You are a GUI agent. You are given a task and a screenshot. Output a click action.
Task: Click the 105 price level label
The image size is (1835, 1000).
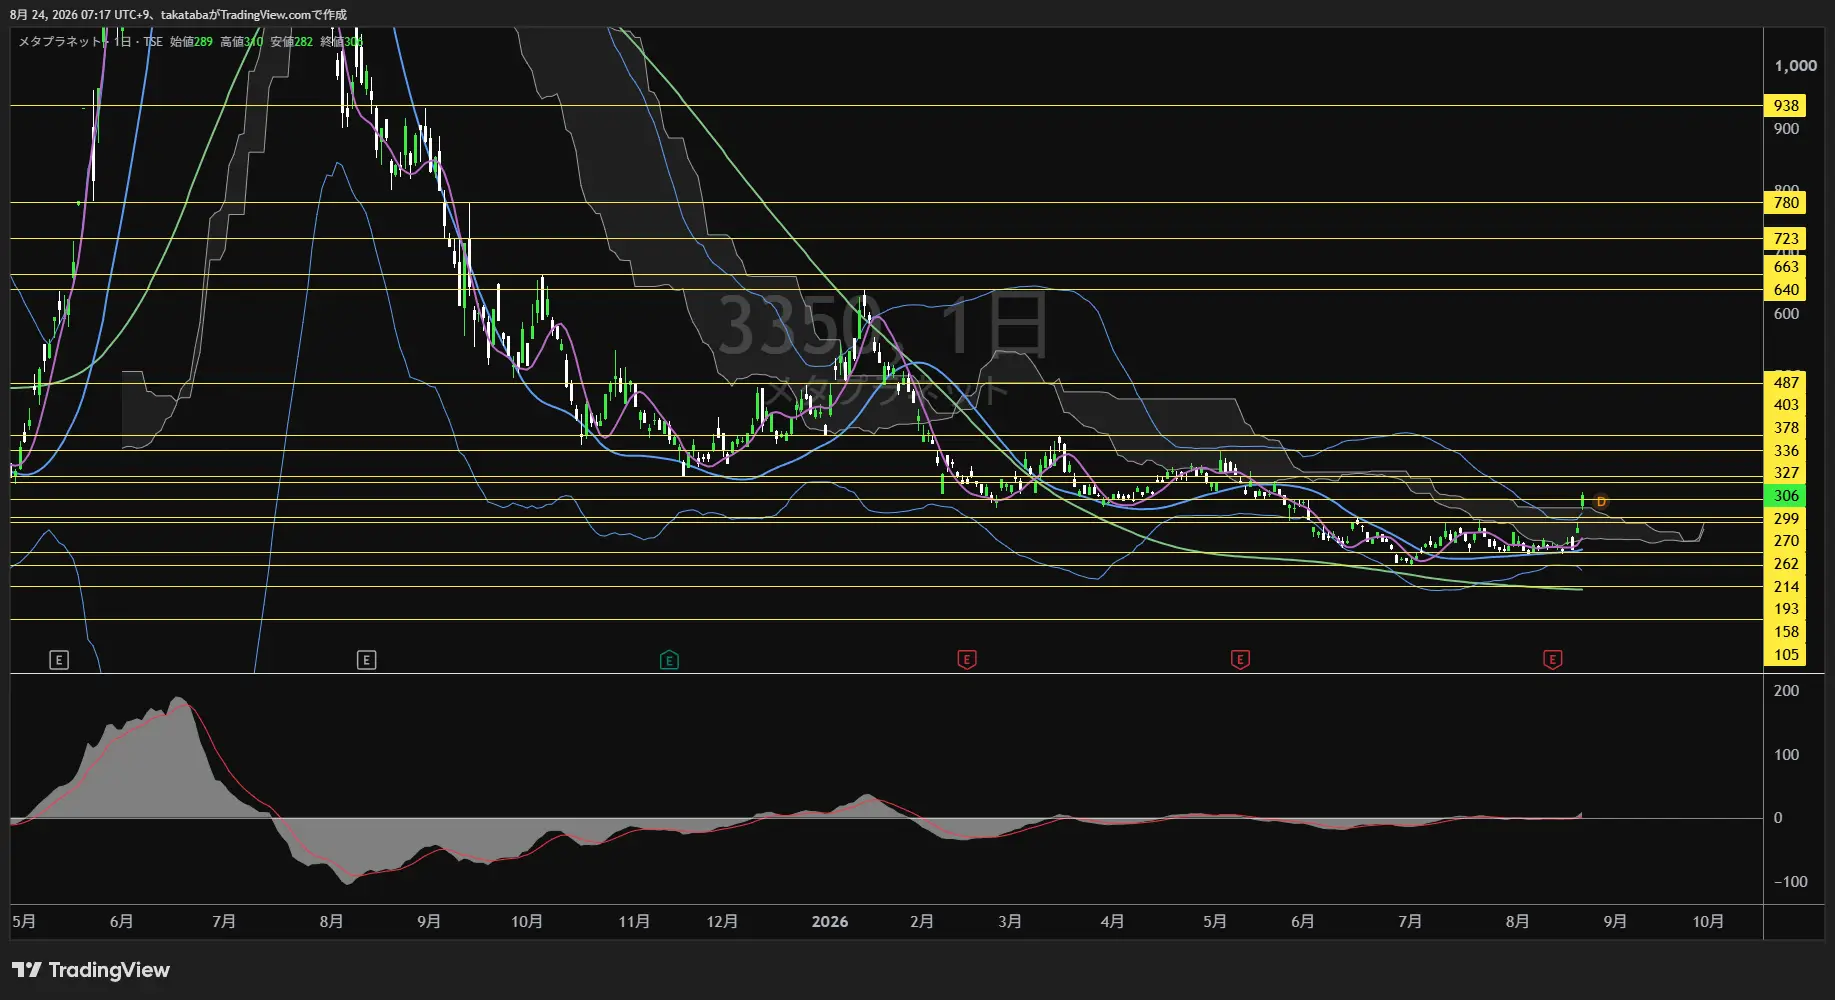[x=1785, y=655]
